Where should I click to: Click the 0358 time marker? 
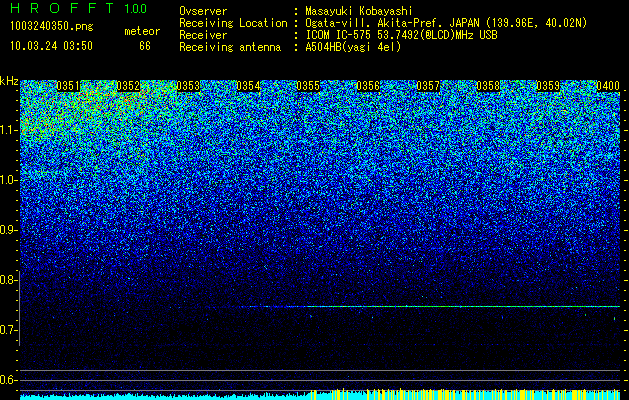point(488,86)
